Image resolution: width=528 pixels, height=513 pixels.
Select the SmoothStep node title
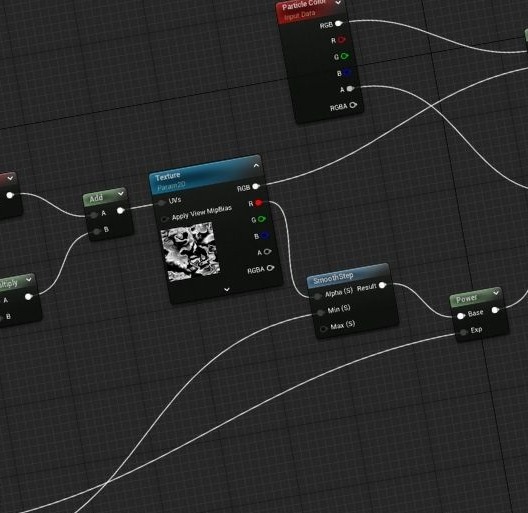(333, 278)
